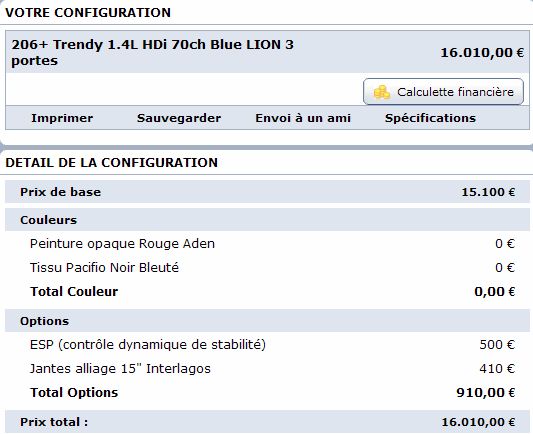533x434 pixels.
Task: Click Tissu Pacifio Noir Bleuté item
Action: [104, 267]
